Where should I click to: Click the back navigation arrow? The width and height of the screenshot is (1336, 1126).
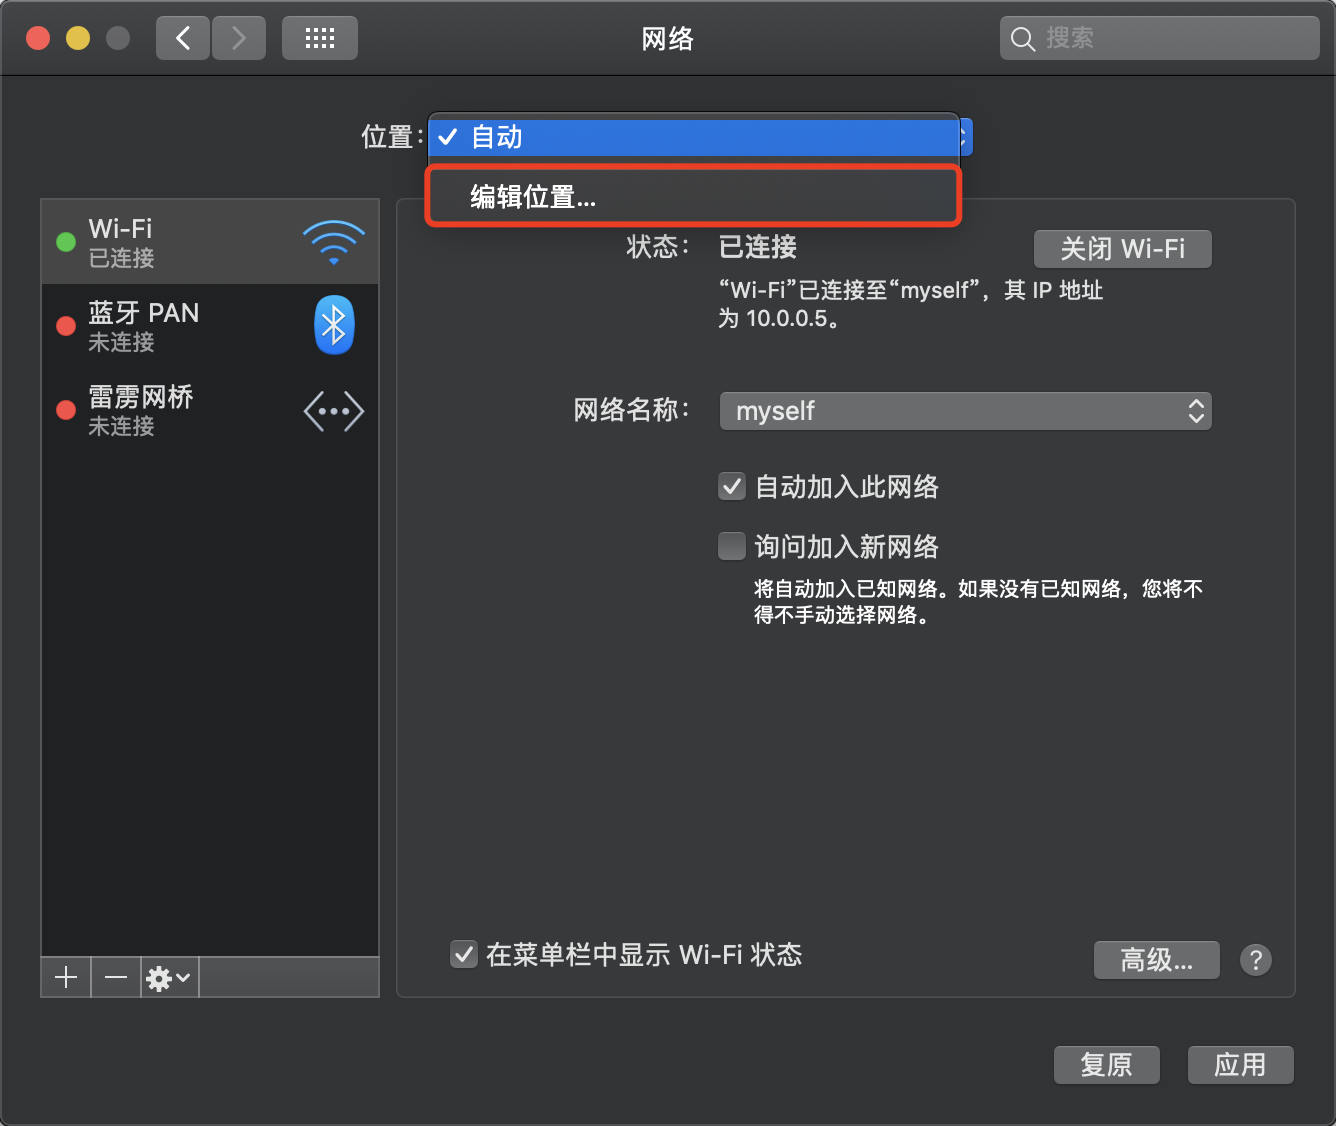click(182, 37)
